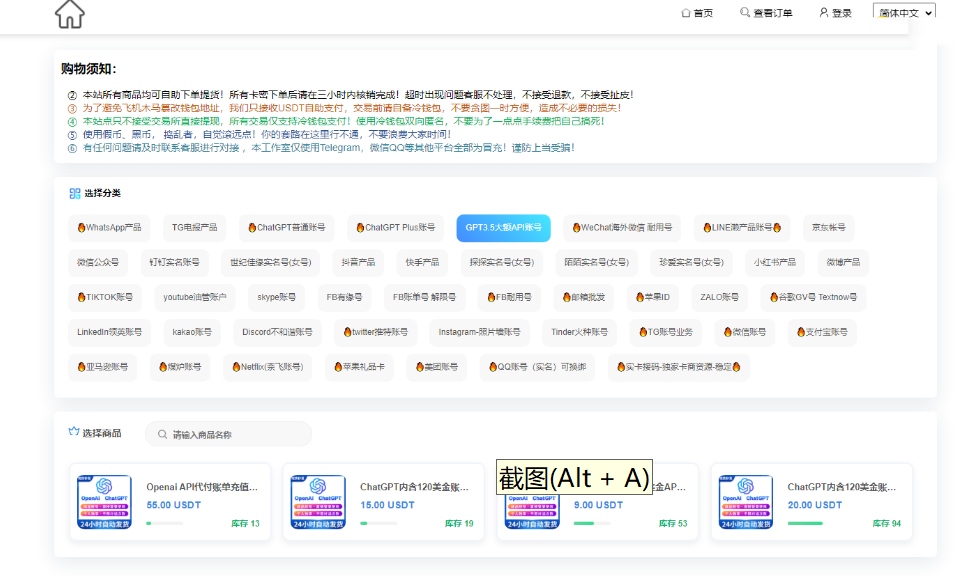Image resolution: width=965 pixels, height=576 pixels.
Task: Open the thumbnail of the 15.00 USDT product
Action: pos(318,502)
